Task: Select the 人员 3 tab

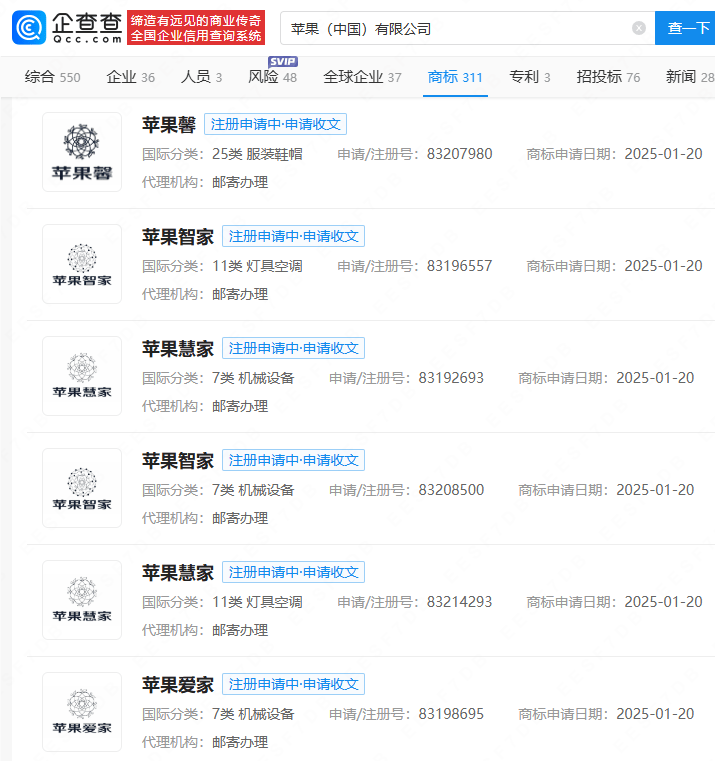Action: pos(201,77)
